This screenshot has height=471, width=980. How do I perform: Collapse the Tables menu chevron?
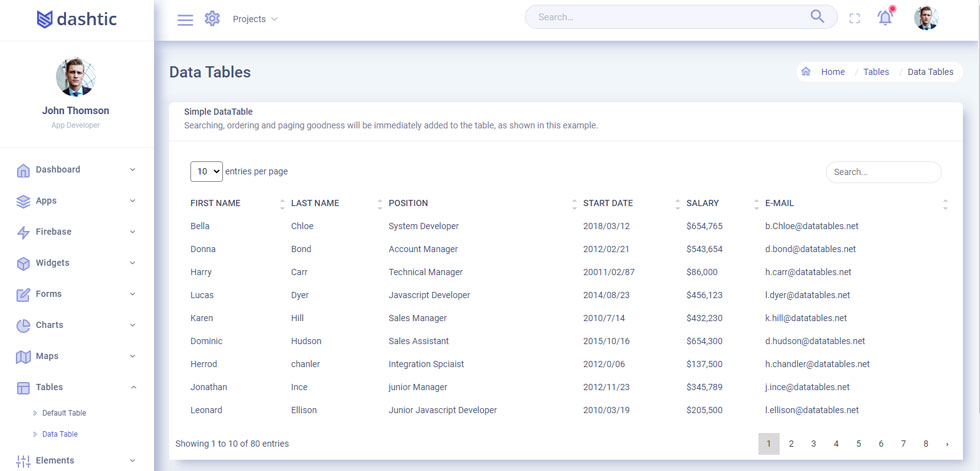[x=133, y=387]
